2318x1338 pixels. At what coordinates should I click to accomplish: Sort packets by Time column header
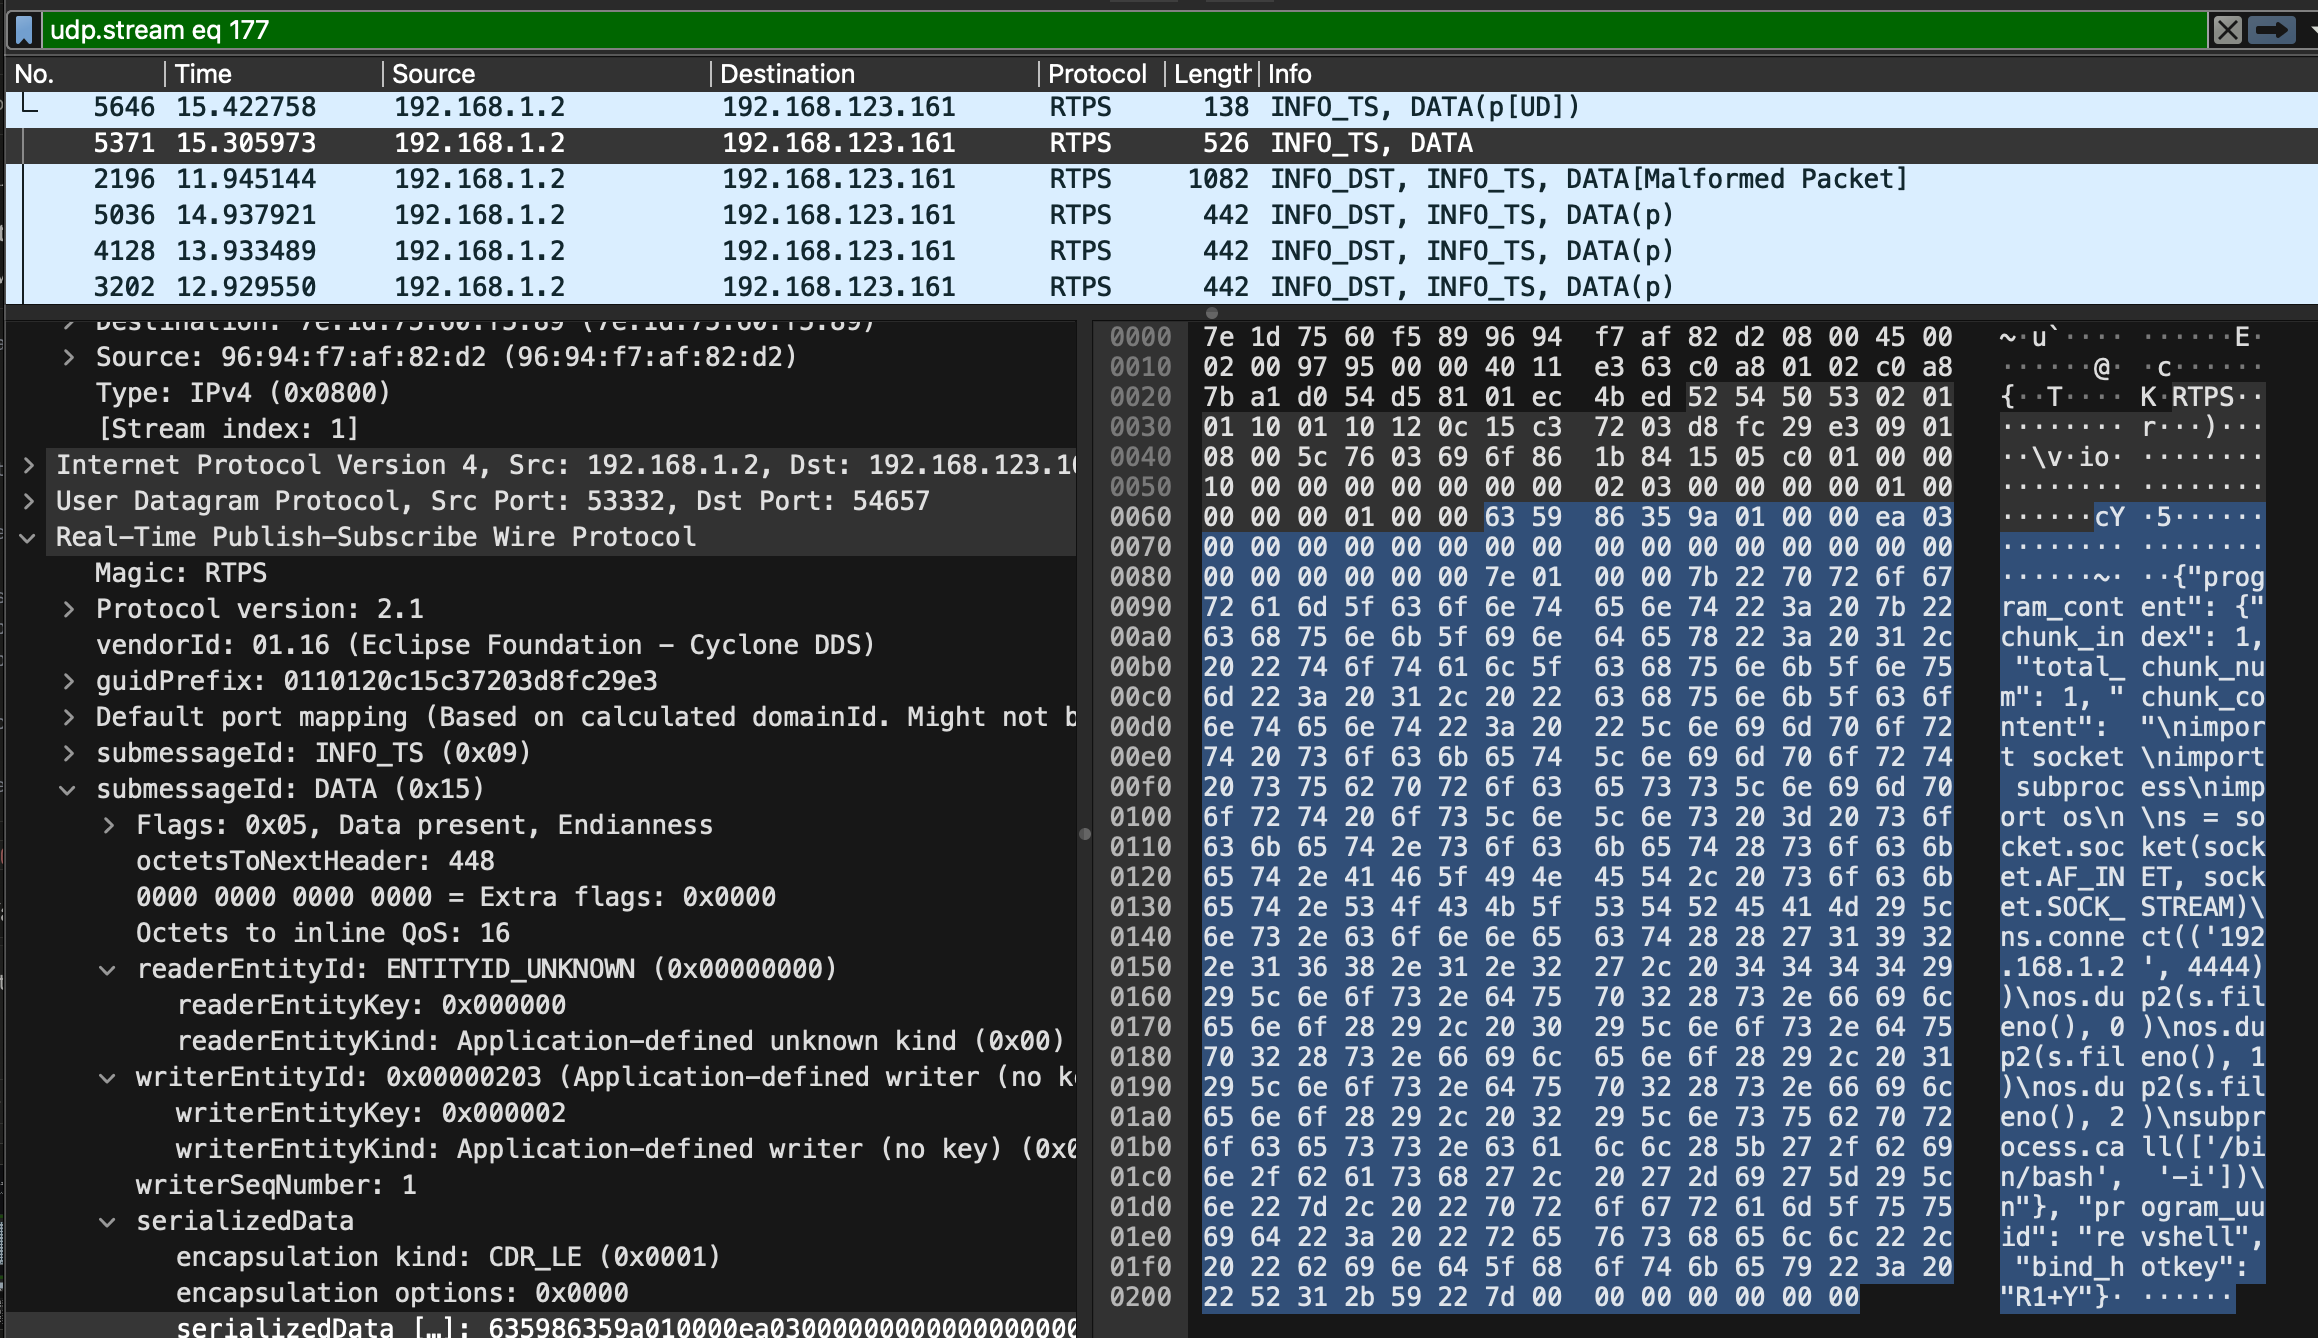(203, 74)
